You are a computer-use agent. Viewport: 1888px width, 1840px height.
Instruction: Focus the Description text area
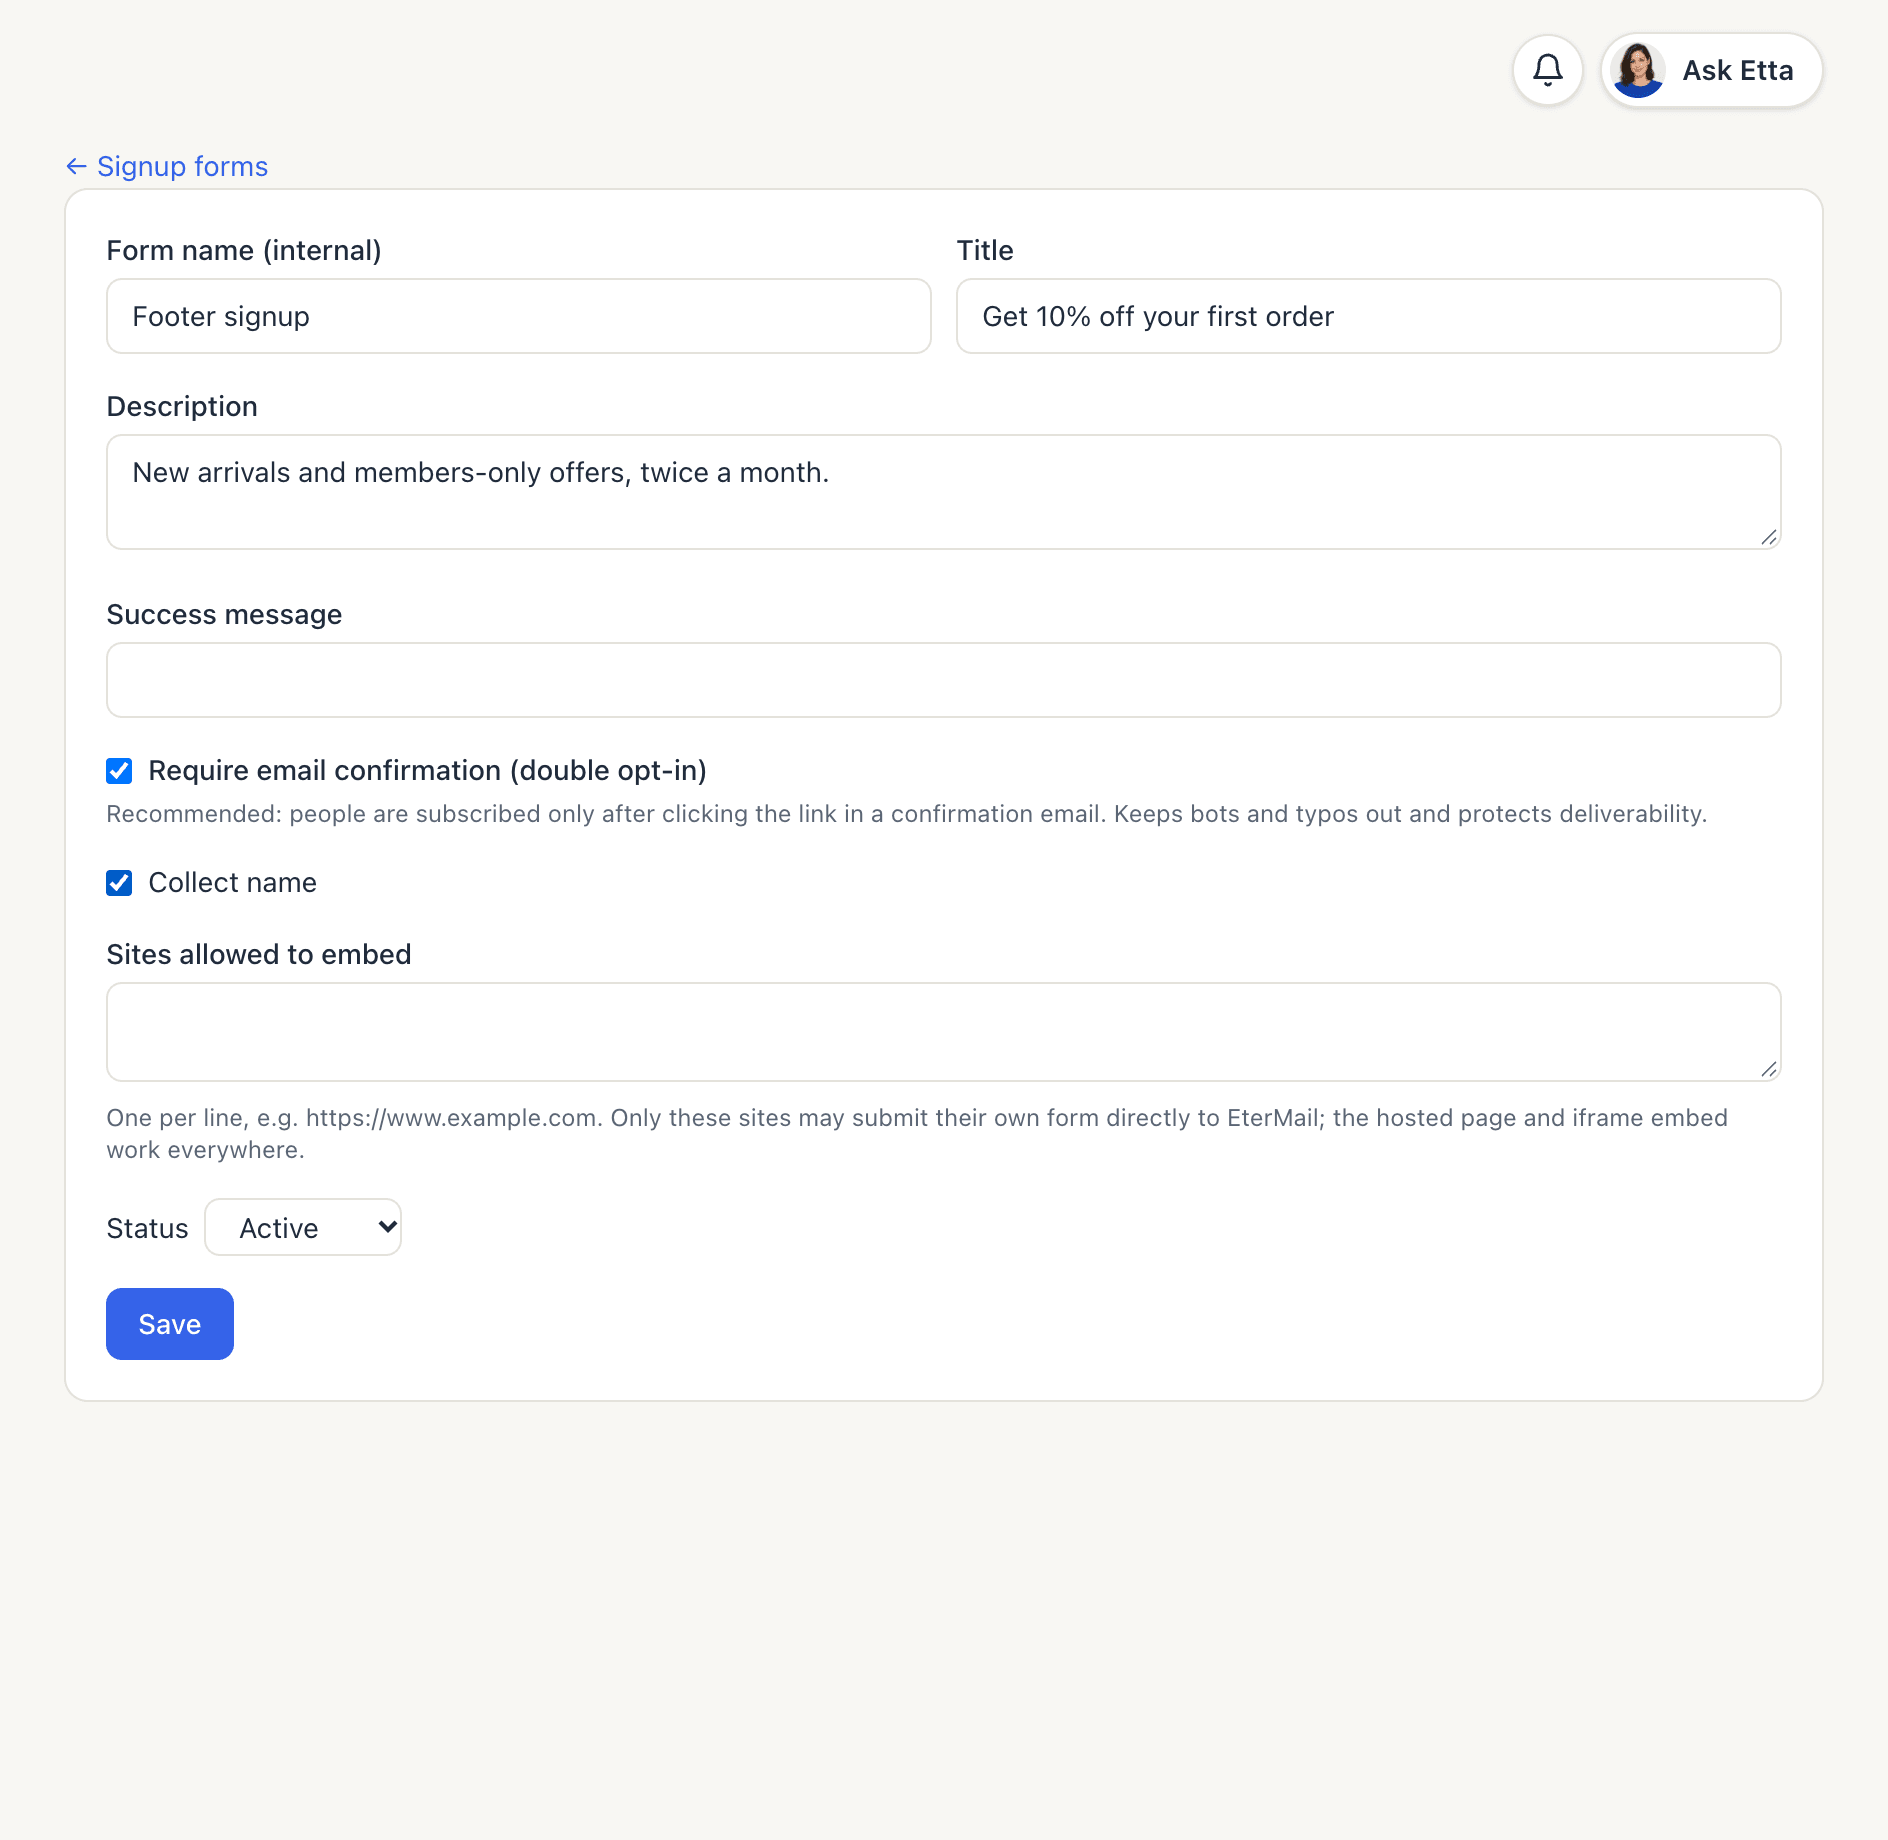coord(944,492)
